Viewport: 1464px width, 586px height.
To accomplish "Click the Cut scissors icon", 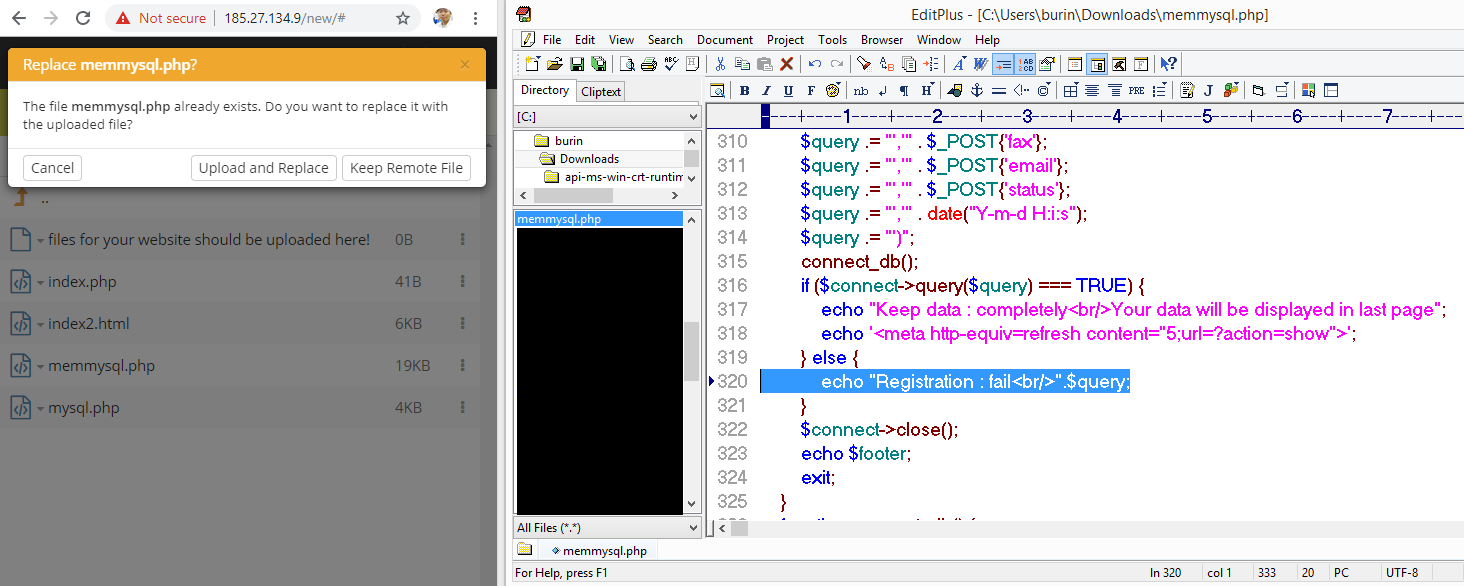I will (x=719, y=64).
